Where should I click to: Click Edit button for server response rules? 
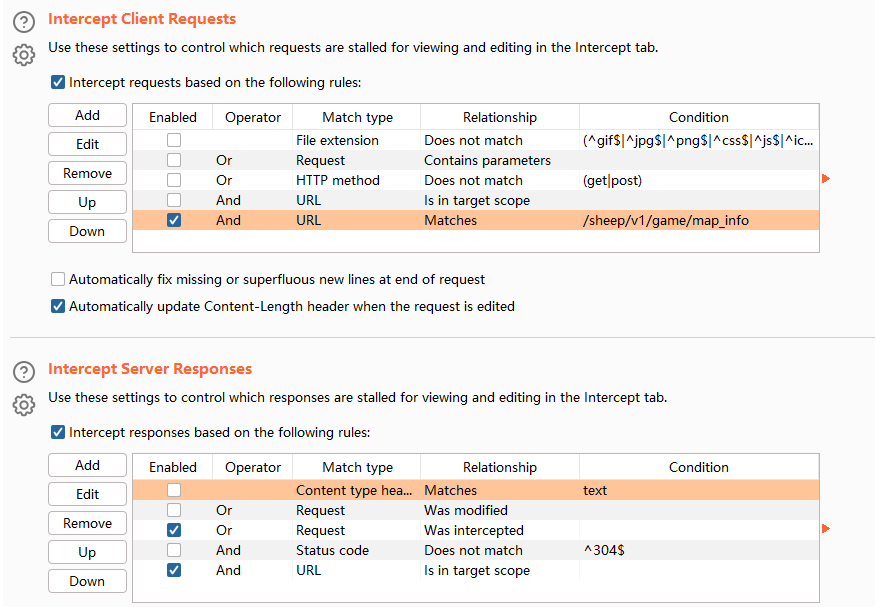(88, 494)
